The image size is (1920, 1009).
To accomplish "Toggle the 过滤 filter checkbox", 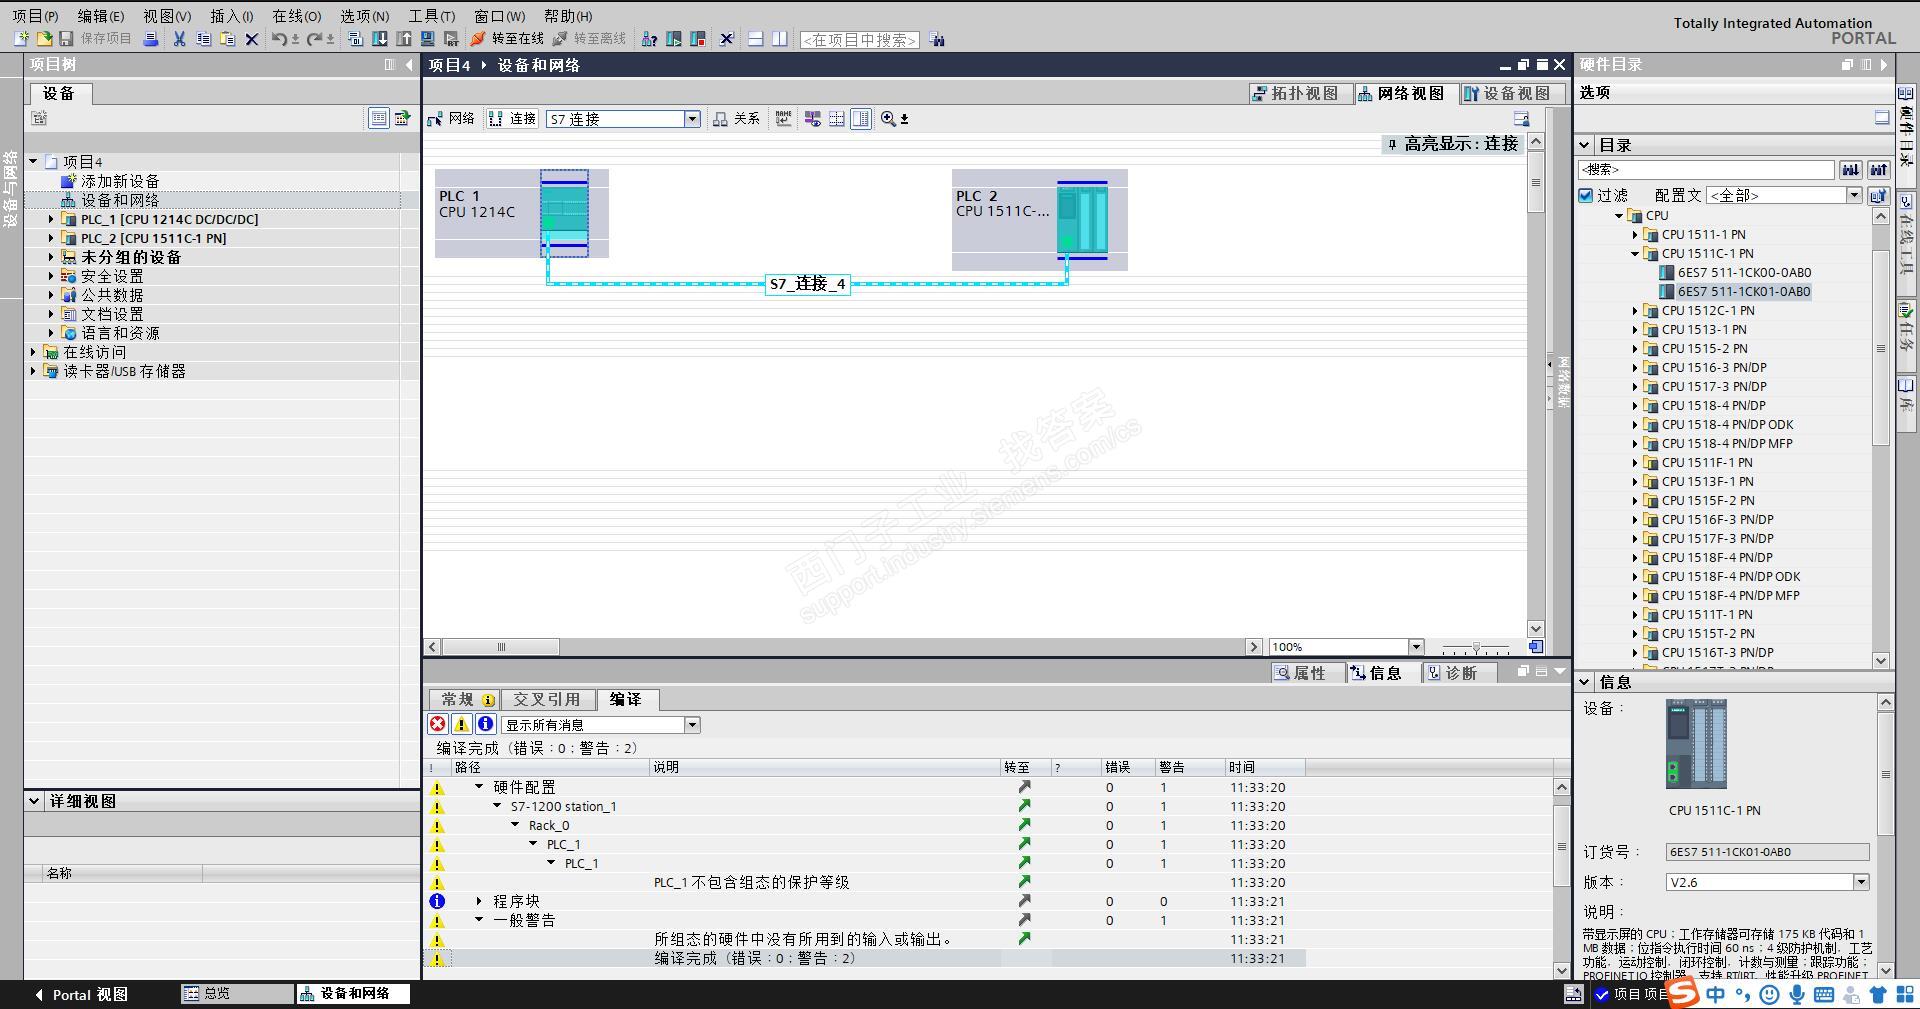I will pyautogui.click(x=1586, y=195).
